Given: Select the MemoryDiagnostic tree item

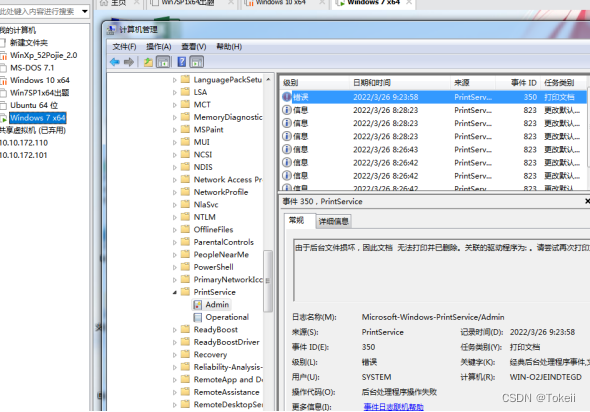Looking at the screenshot, I should 228,117.
